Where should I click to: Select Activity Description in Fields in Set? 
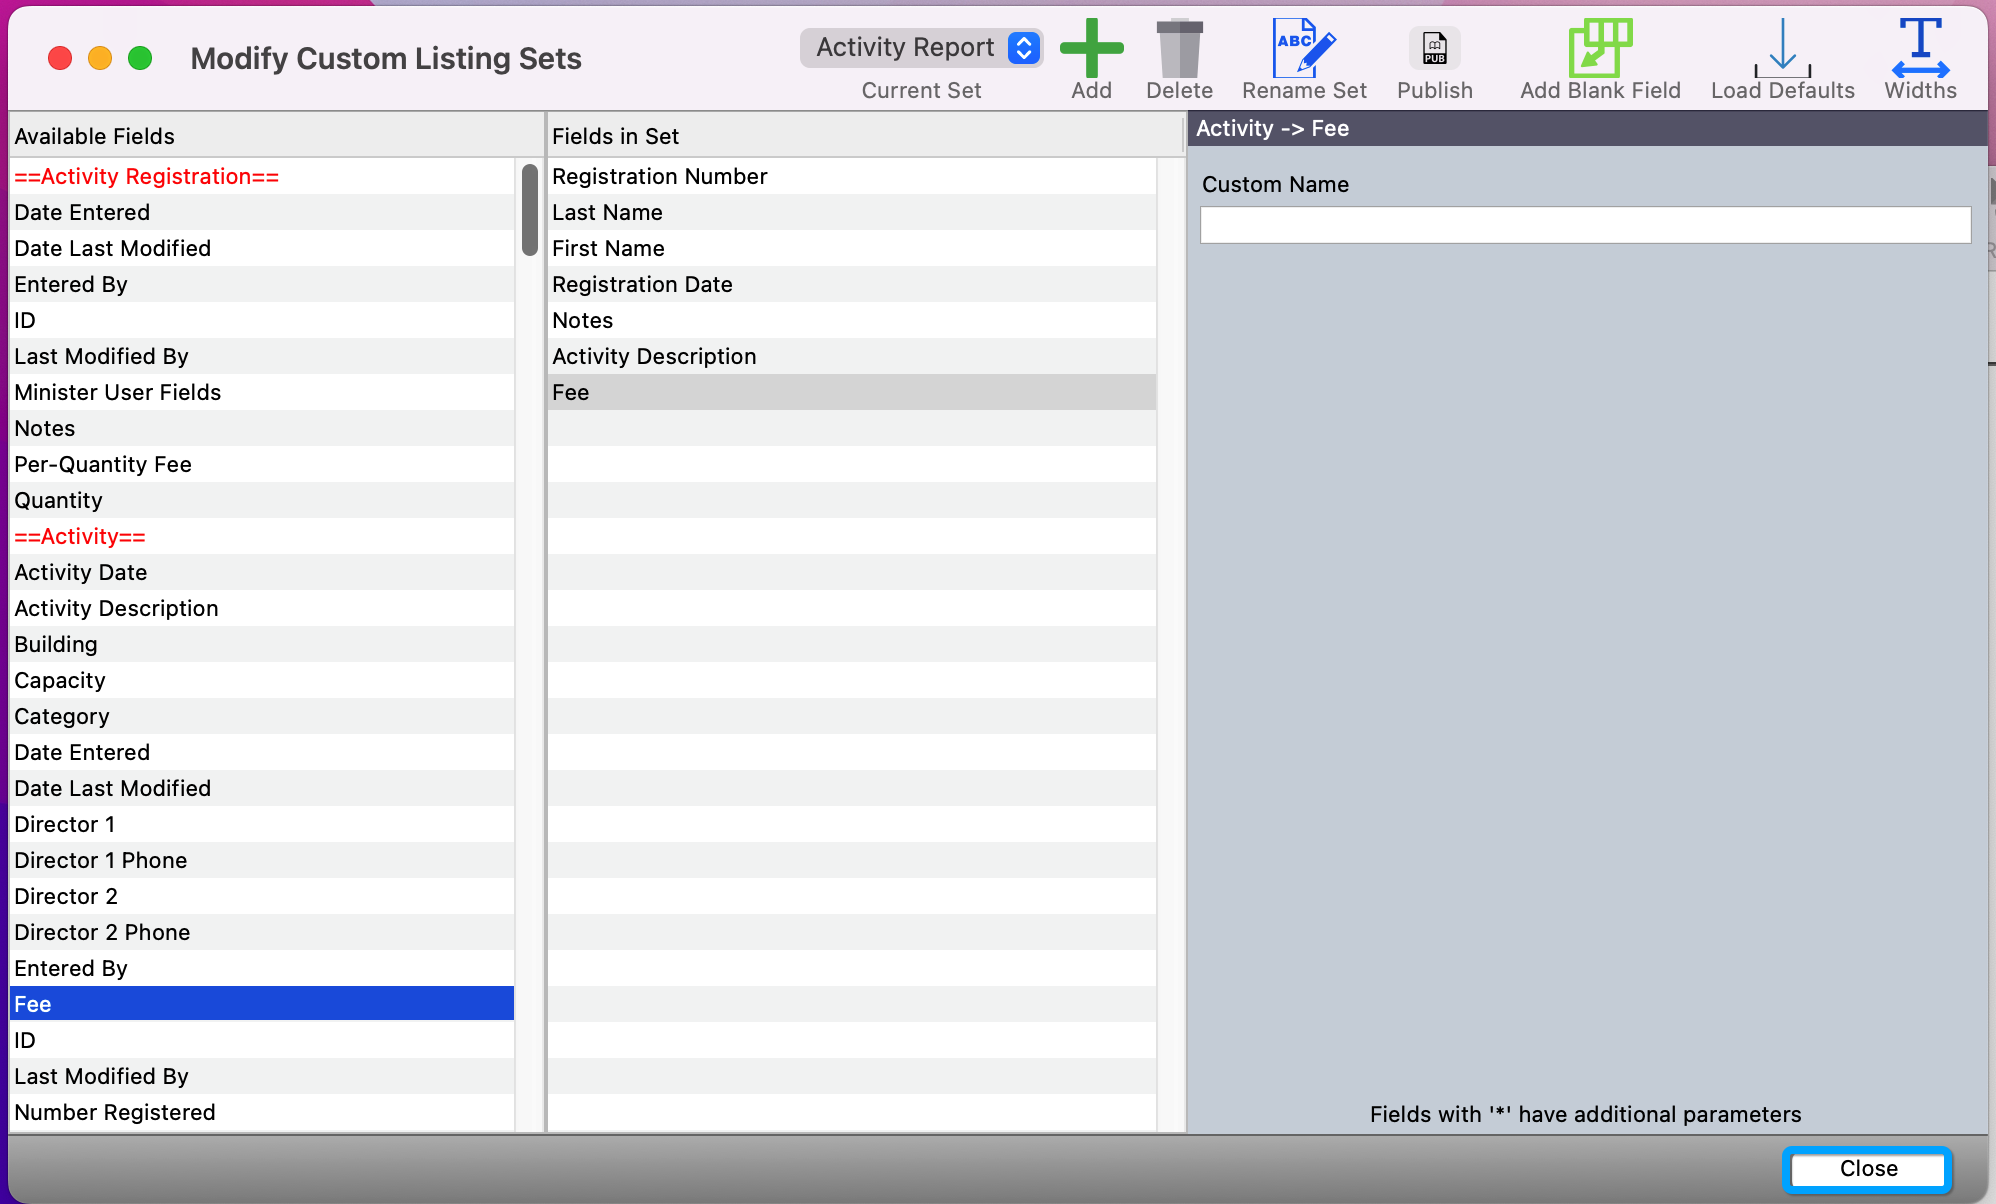pos(654,356)
